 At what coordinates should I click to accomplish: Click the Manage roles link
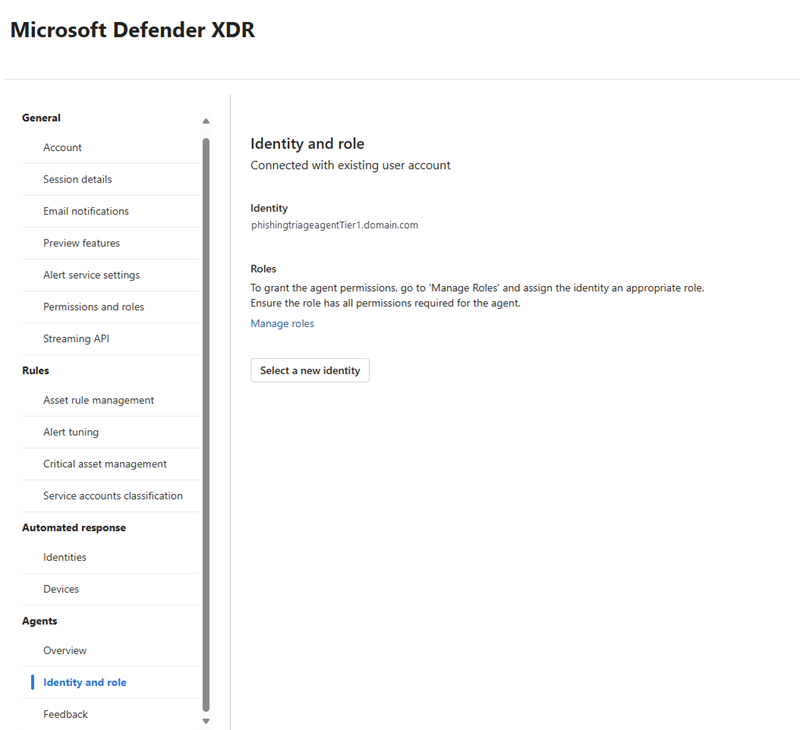[282, 323]
